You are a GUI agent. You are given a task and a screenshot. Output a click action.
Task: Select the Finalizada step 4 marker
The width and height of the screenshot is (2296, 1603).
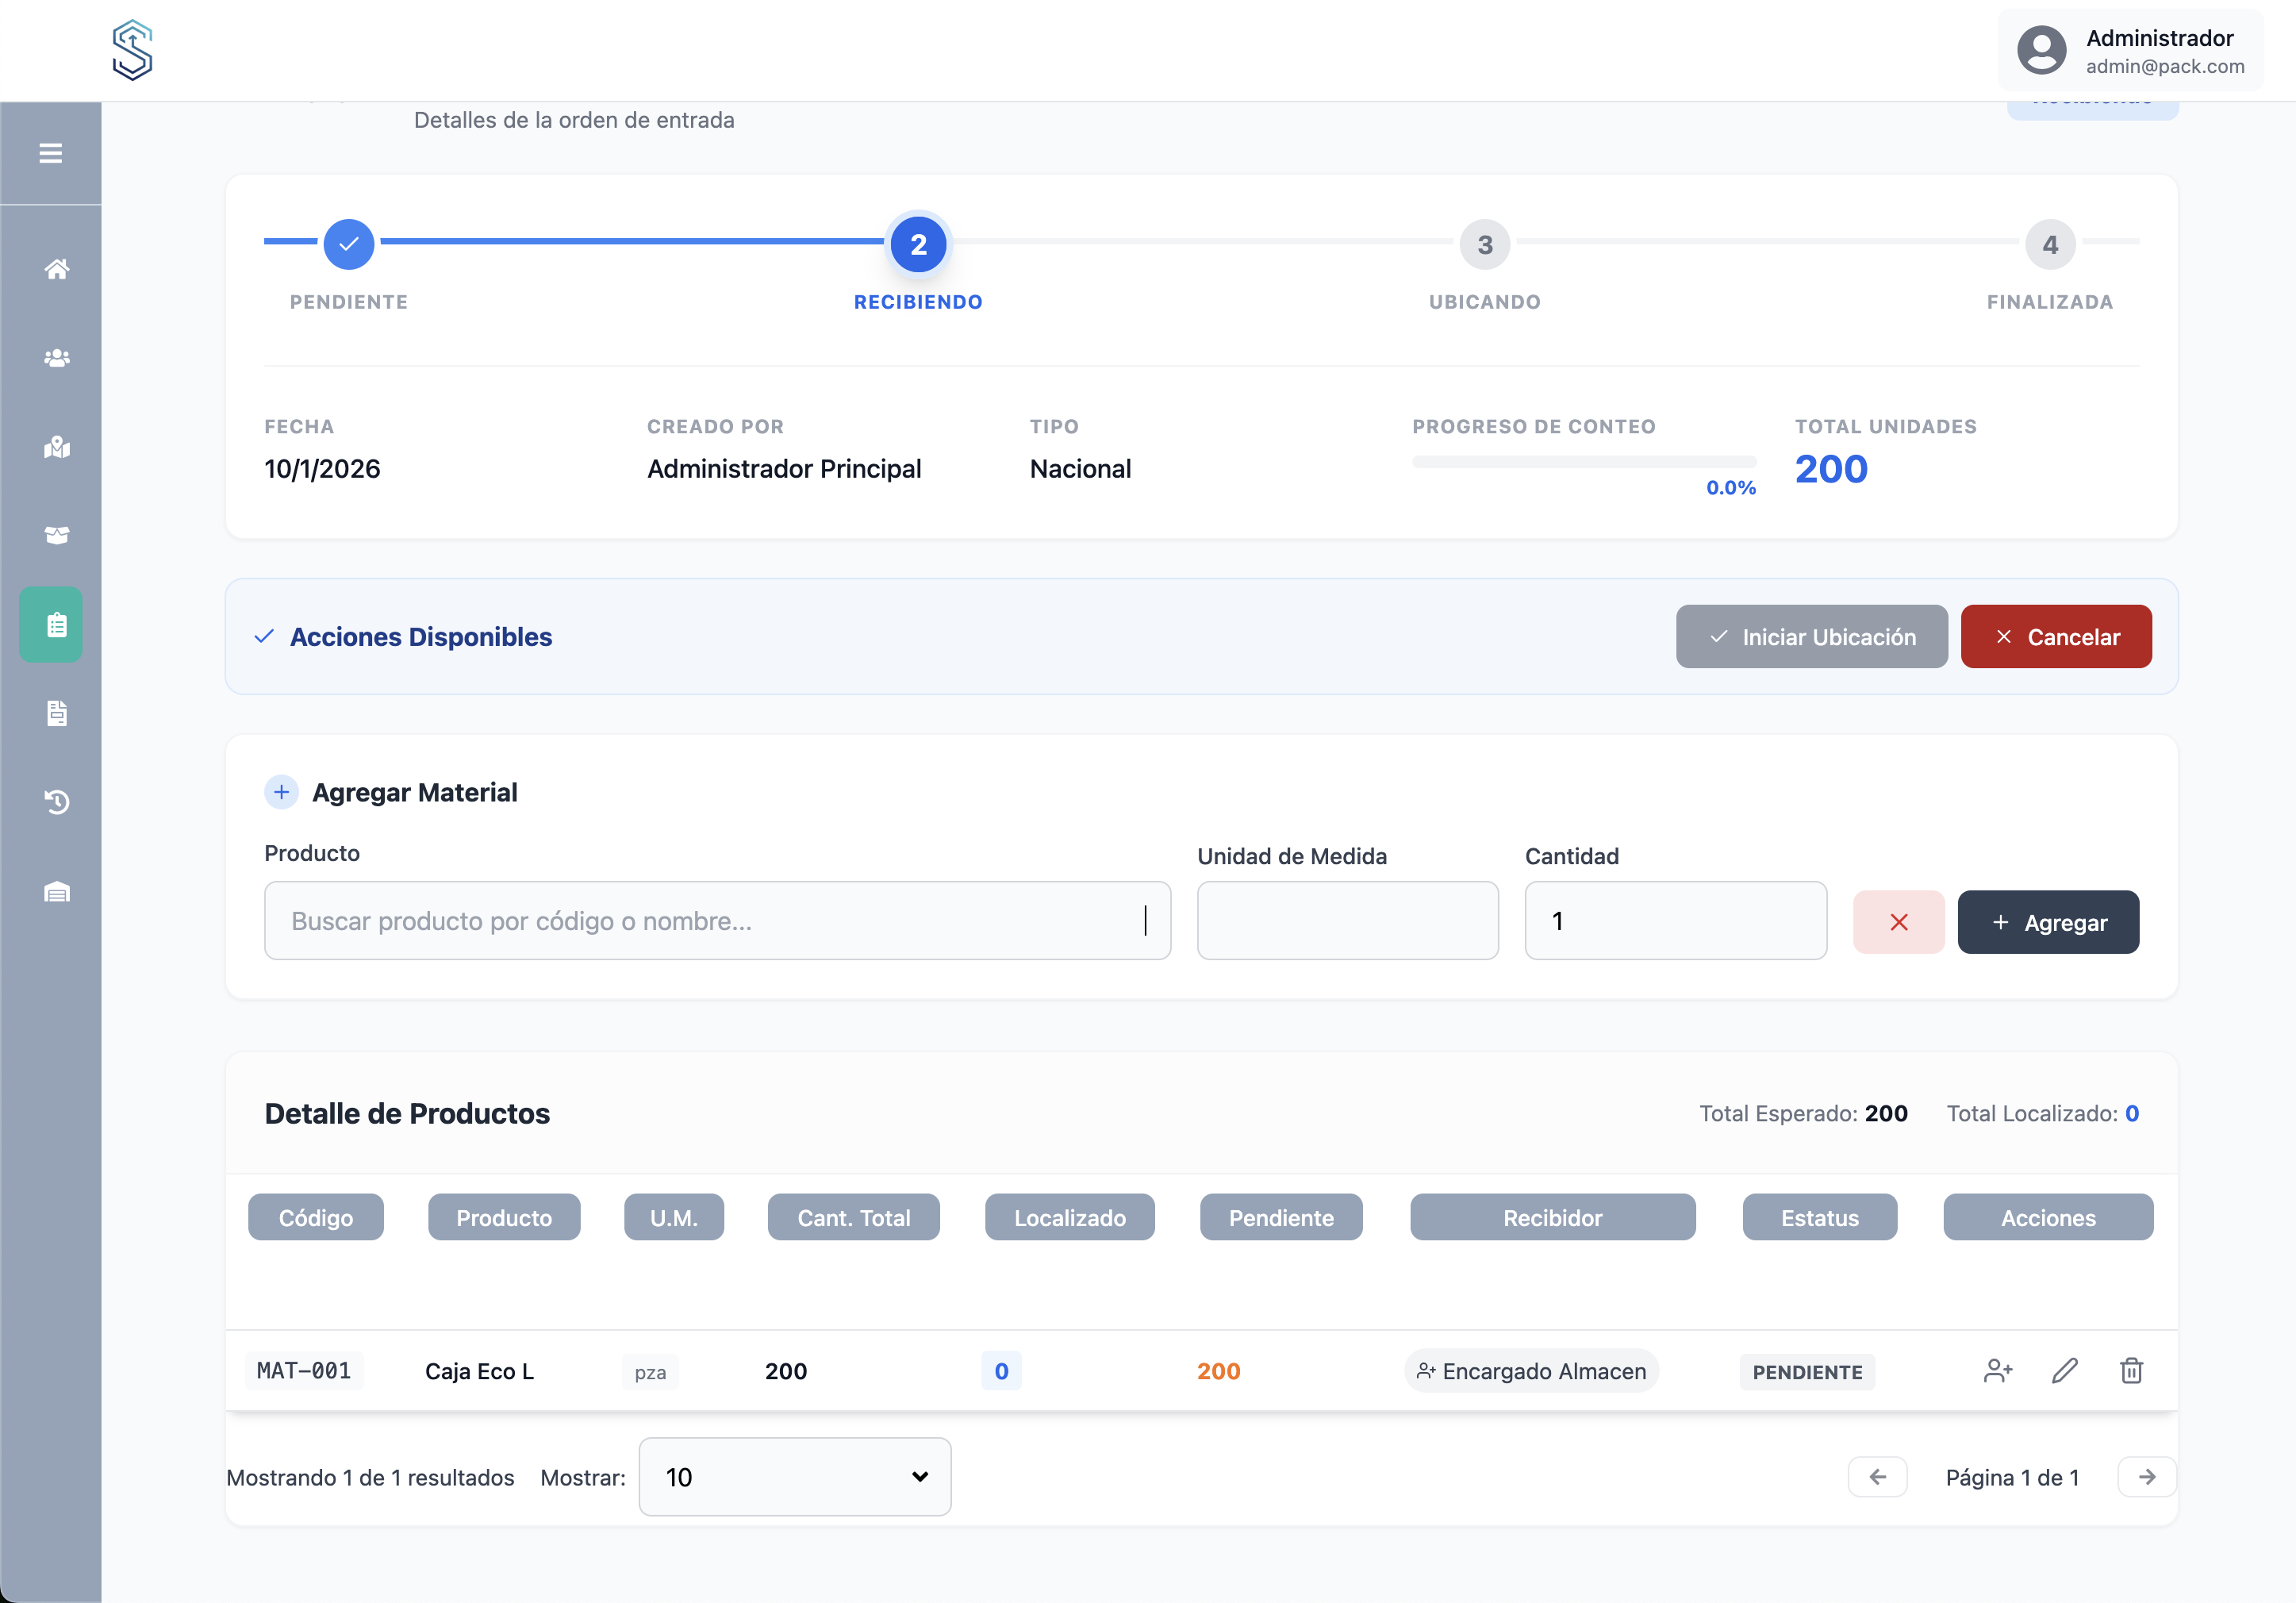(x=2049, y=244)
